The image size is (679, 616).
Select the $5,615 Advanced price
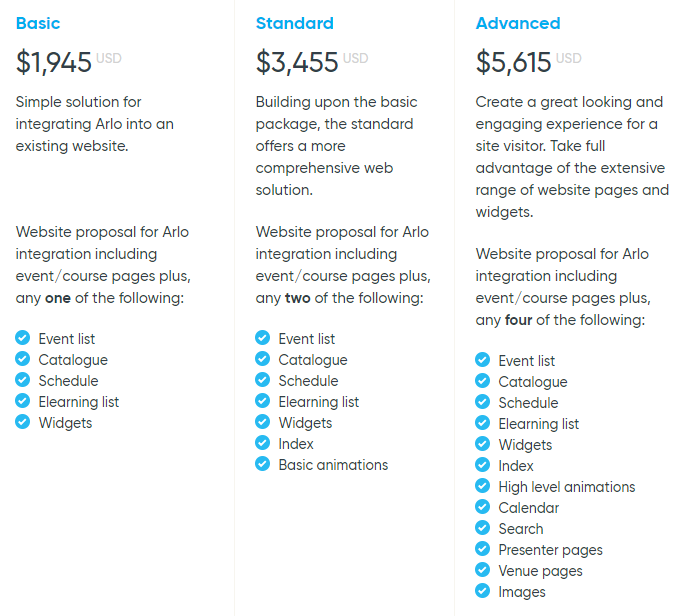tap(514, 62)
